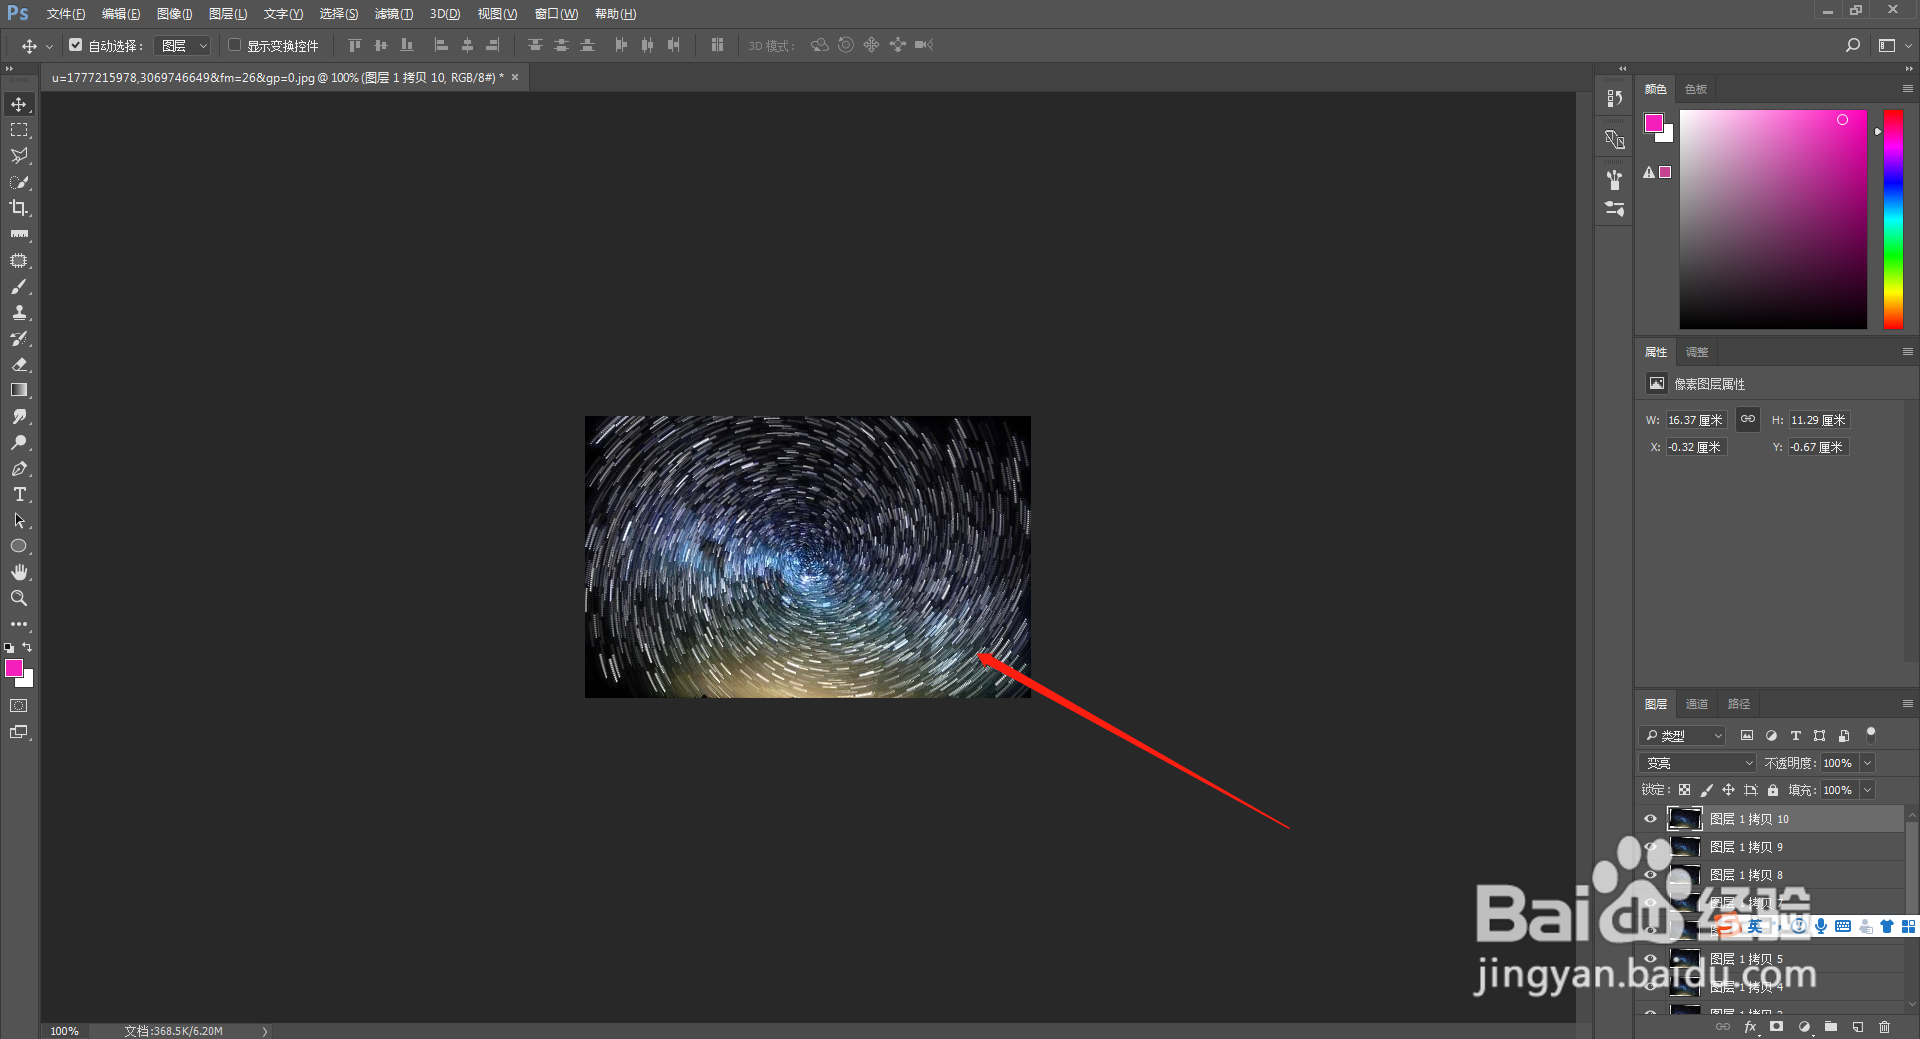
Task: Select the Path Selection tool
Action: tap(19, 520)
